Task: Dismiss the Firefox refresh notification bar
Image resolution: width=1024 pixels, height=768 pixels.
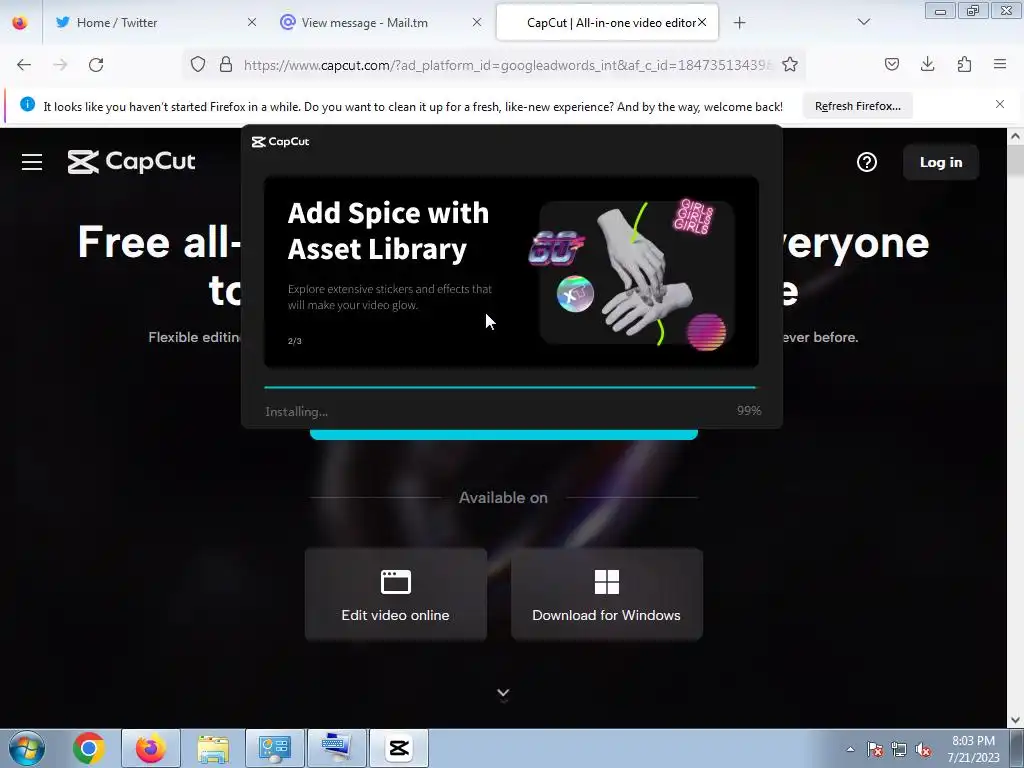Action: click(1000, 104)
